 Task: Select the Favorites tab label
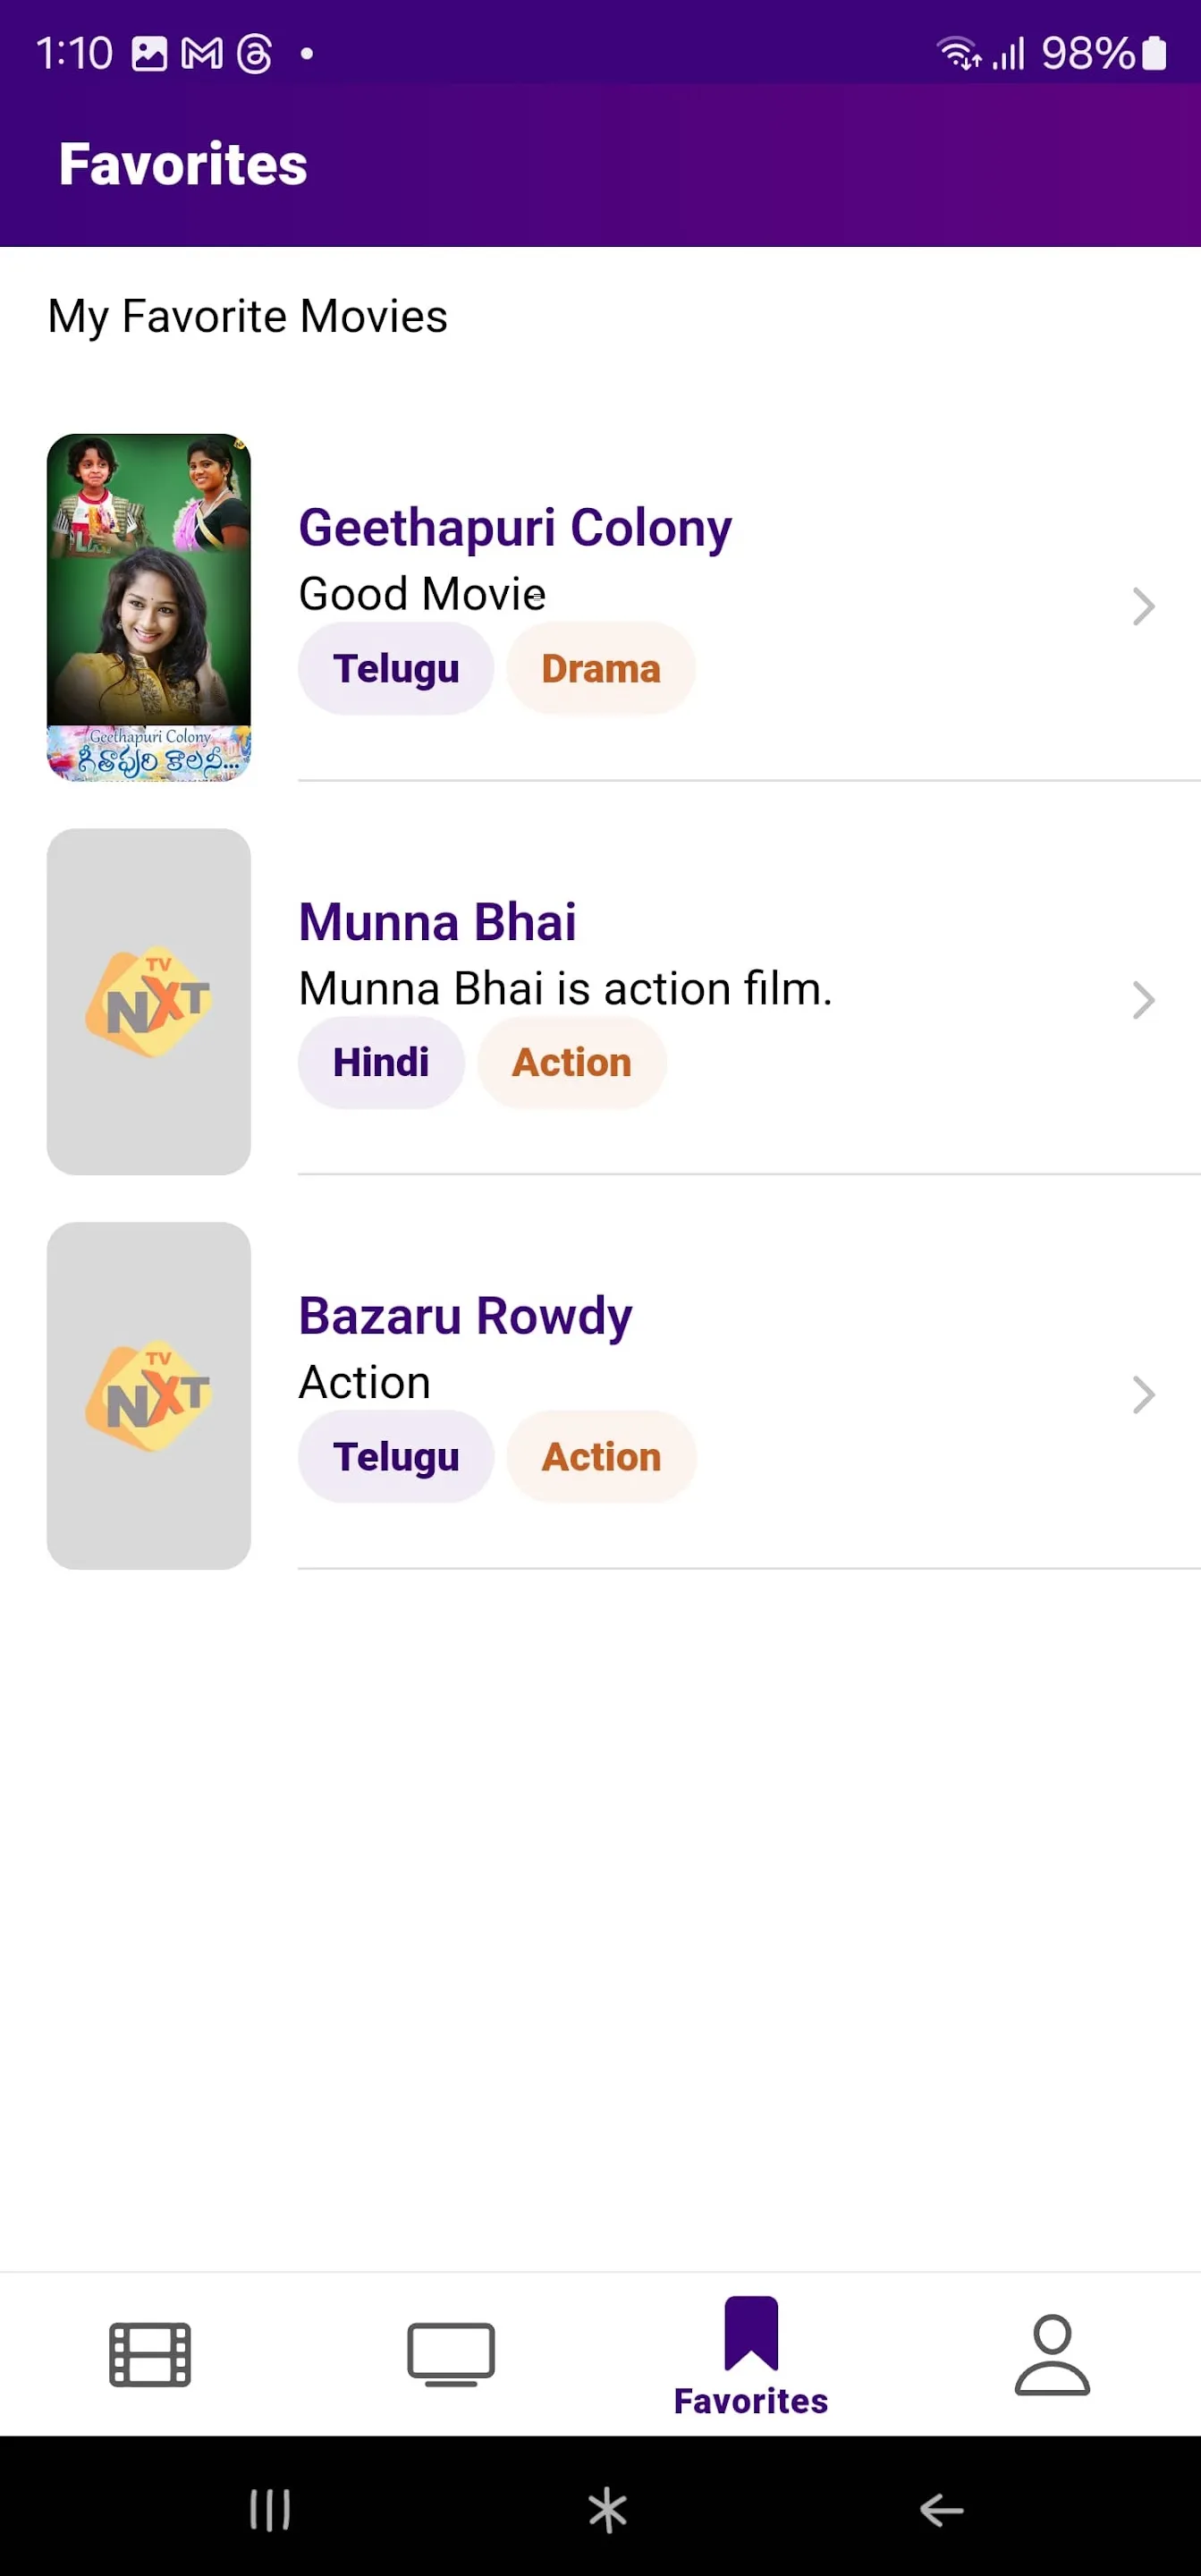point(751,2400)
